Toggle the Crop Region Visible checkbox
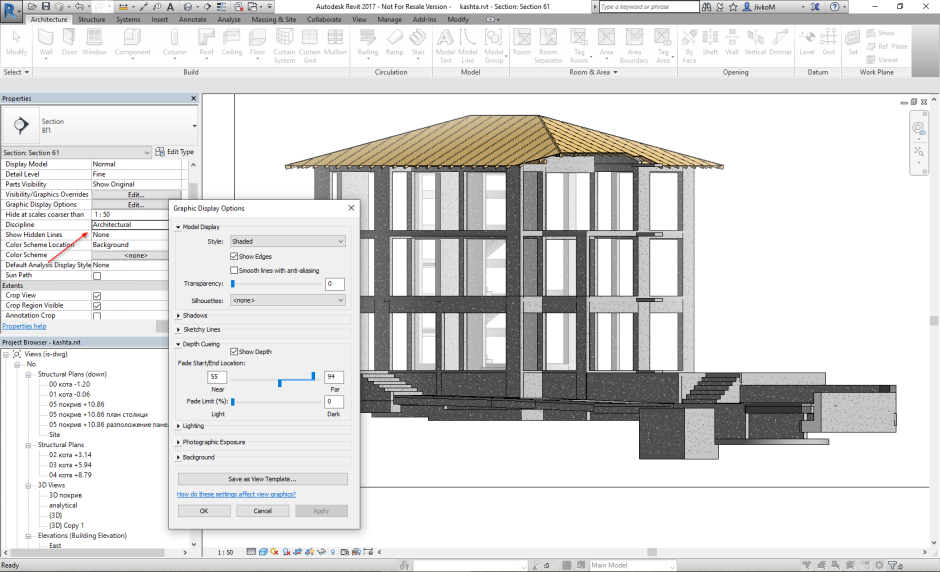940x572 pixels. (x=97, y=306)
